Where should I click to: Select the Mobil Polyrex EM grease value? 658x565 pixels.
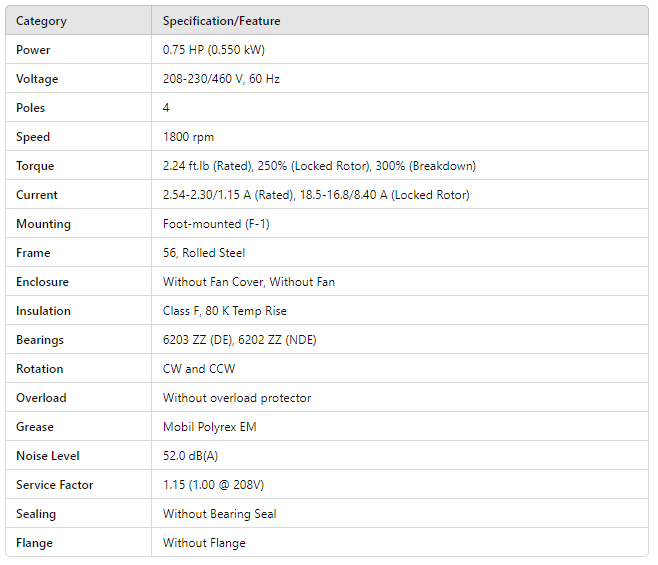click(210, 427)
